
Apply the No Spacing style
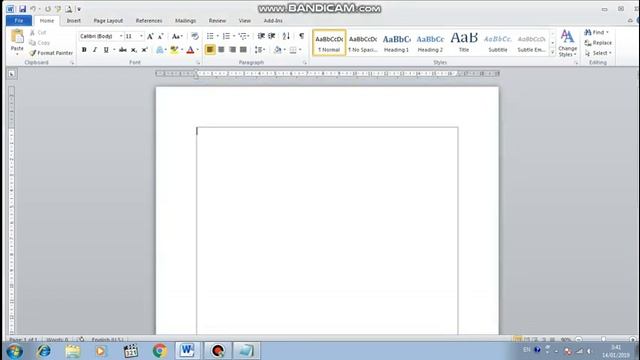363,43
